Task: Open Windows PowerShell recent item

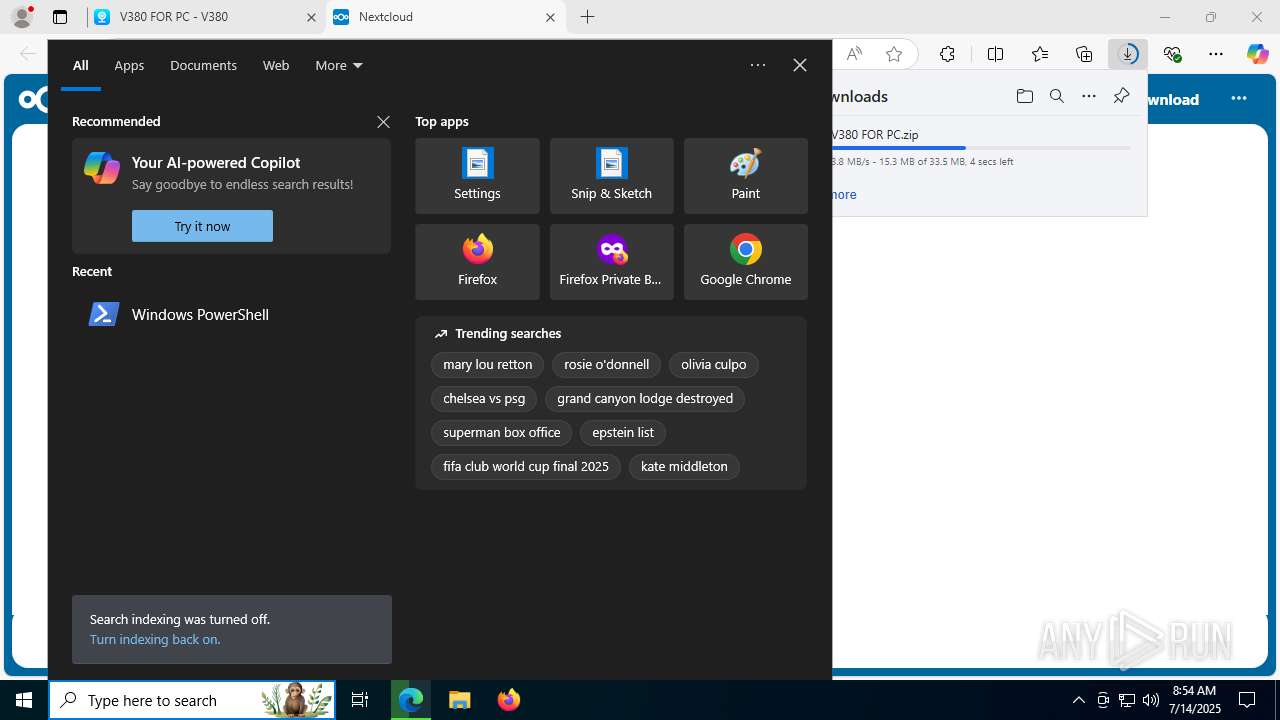Action: (231, 314)
